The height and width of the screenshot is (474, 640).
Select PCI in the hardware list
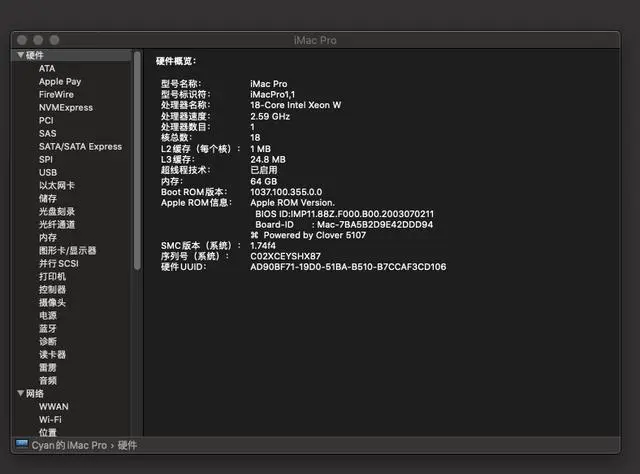[x=46, y=120]
